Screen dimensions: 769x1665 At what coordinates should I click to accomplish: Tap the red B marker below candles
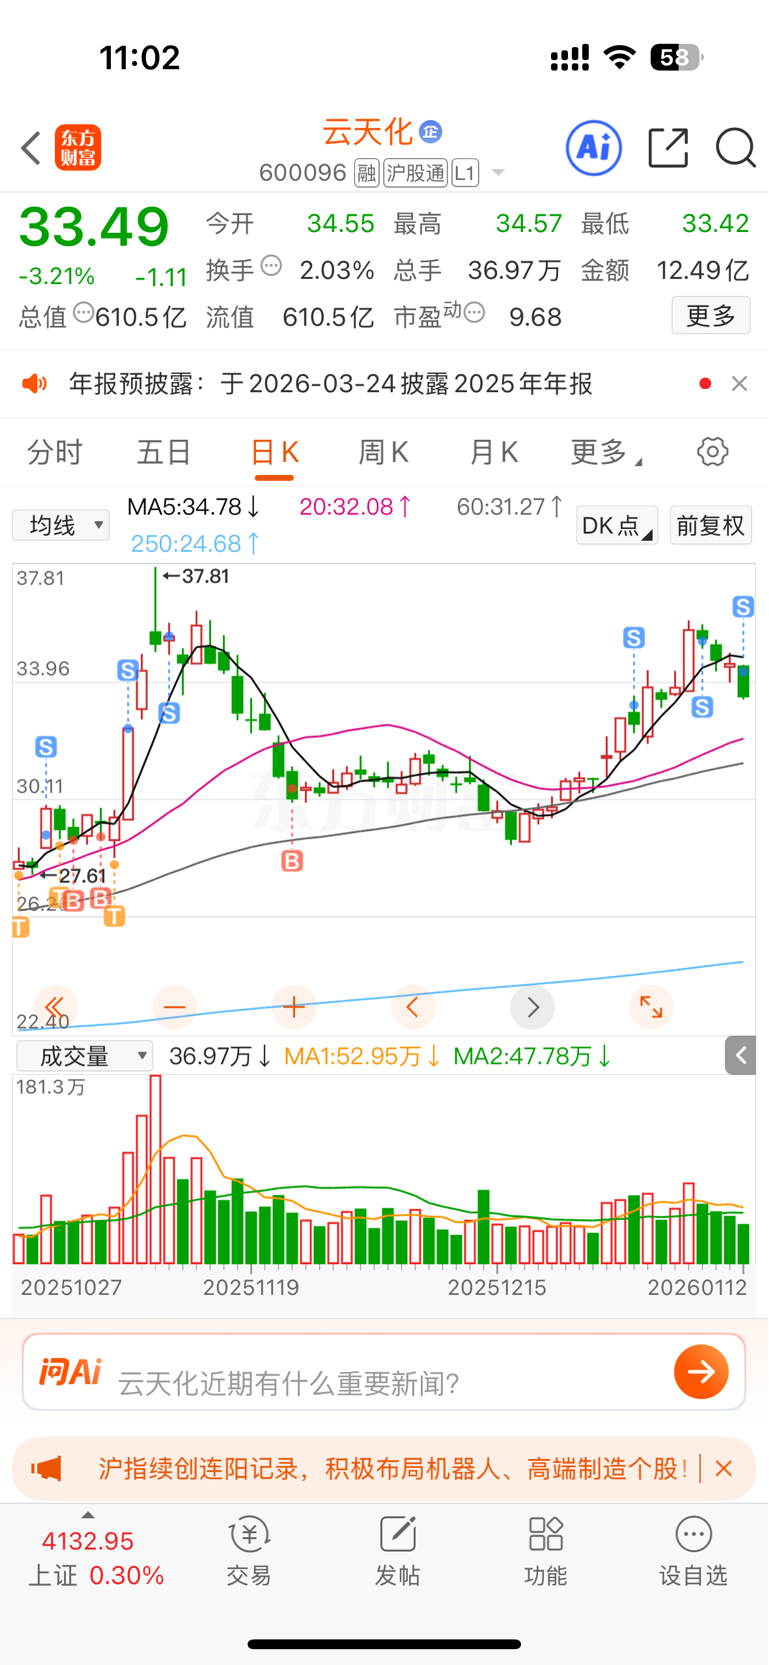tap(292, 861)
